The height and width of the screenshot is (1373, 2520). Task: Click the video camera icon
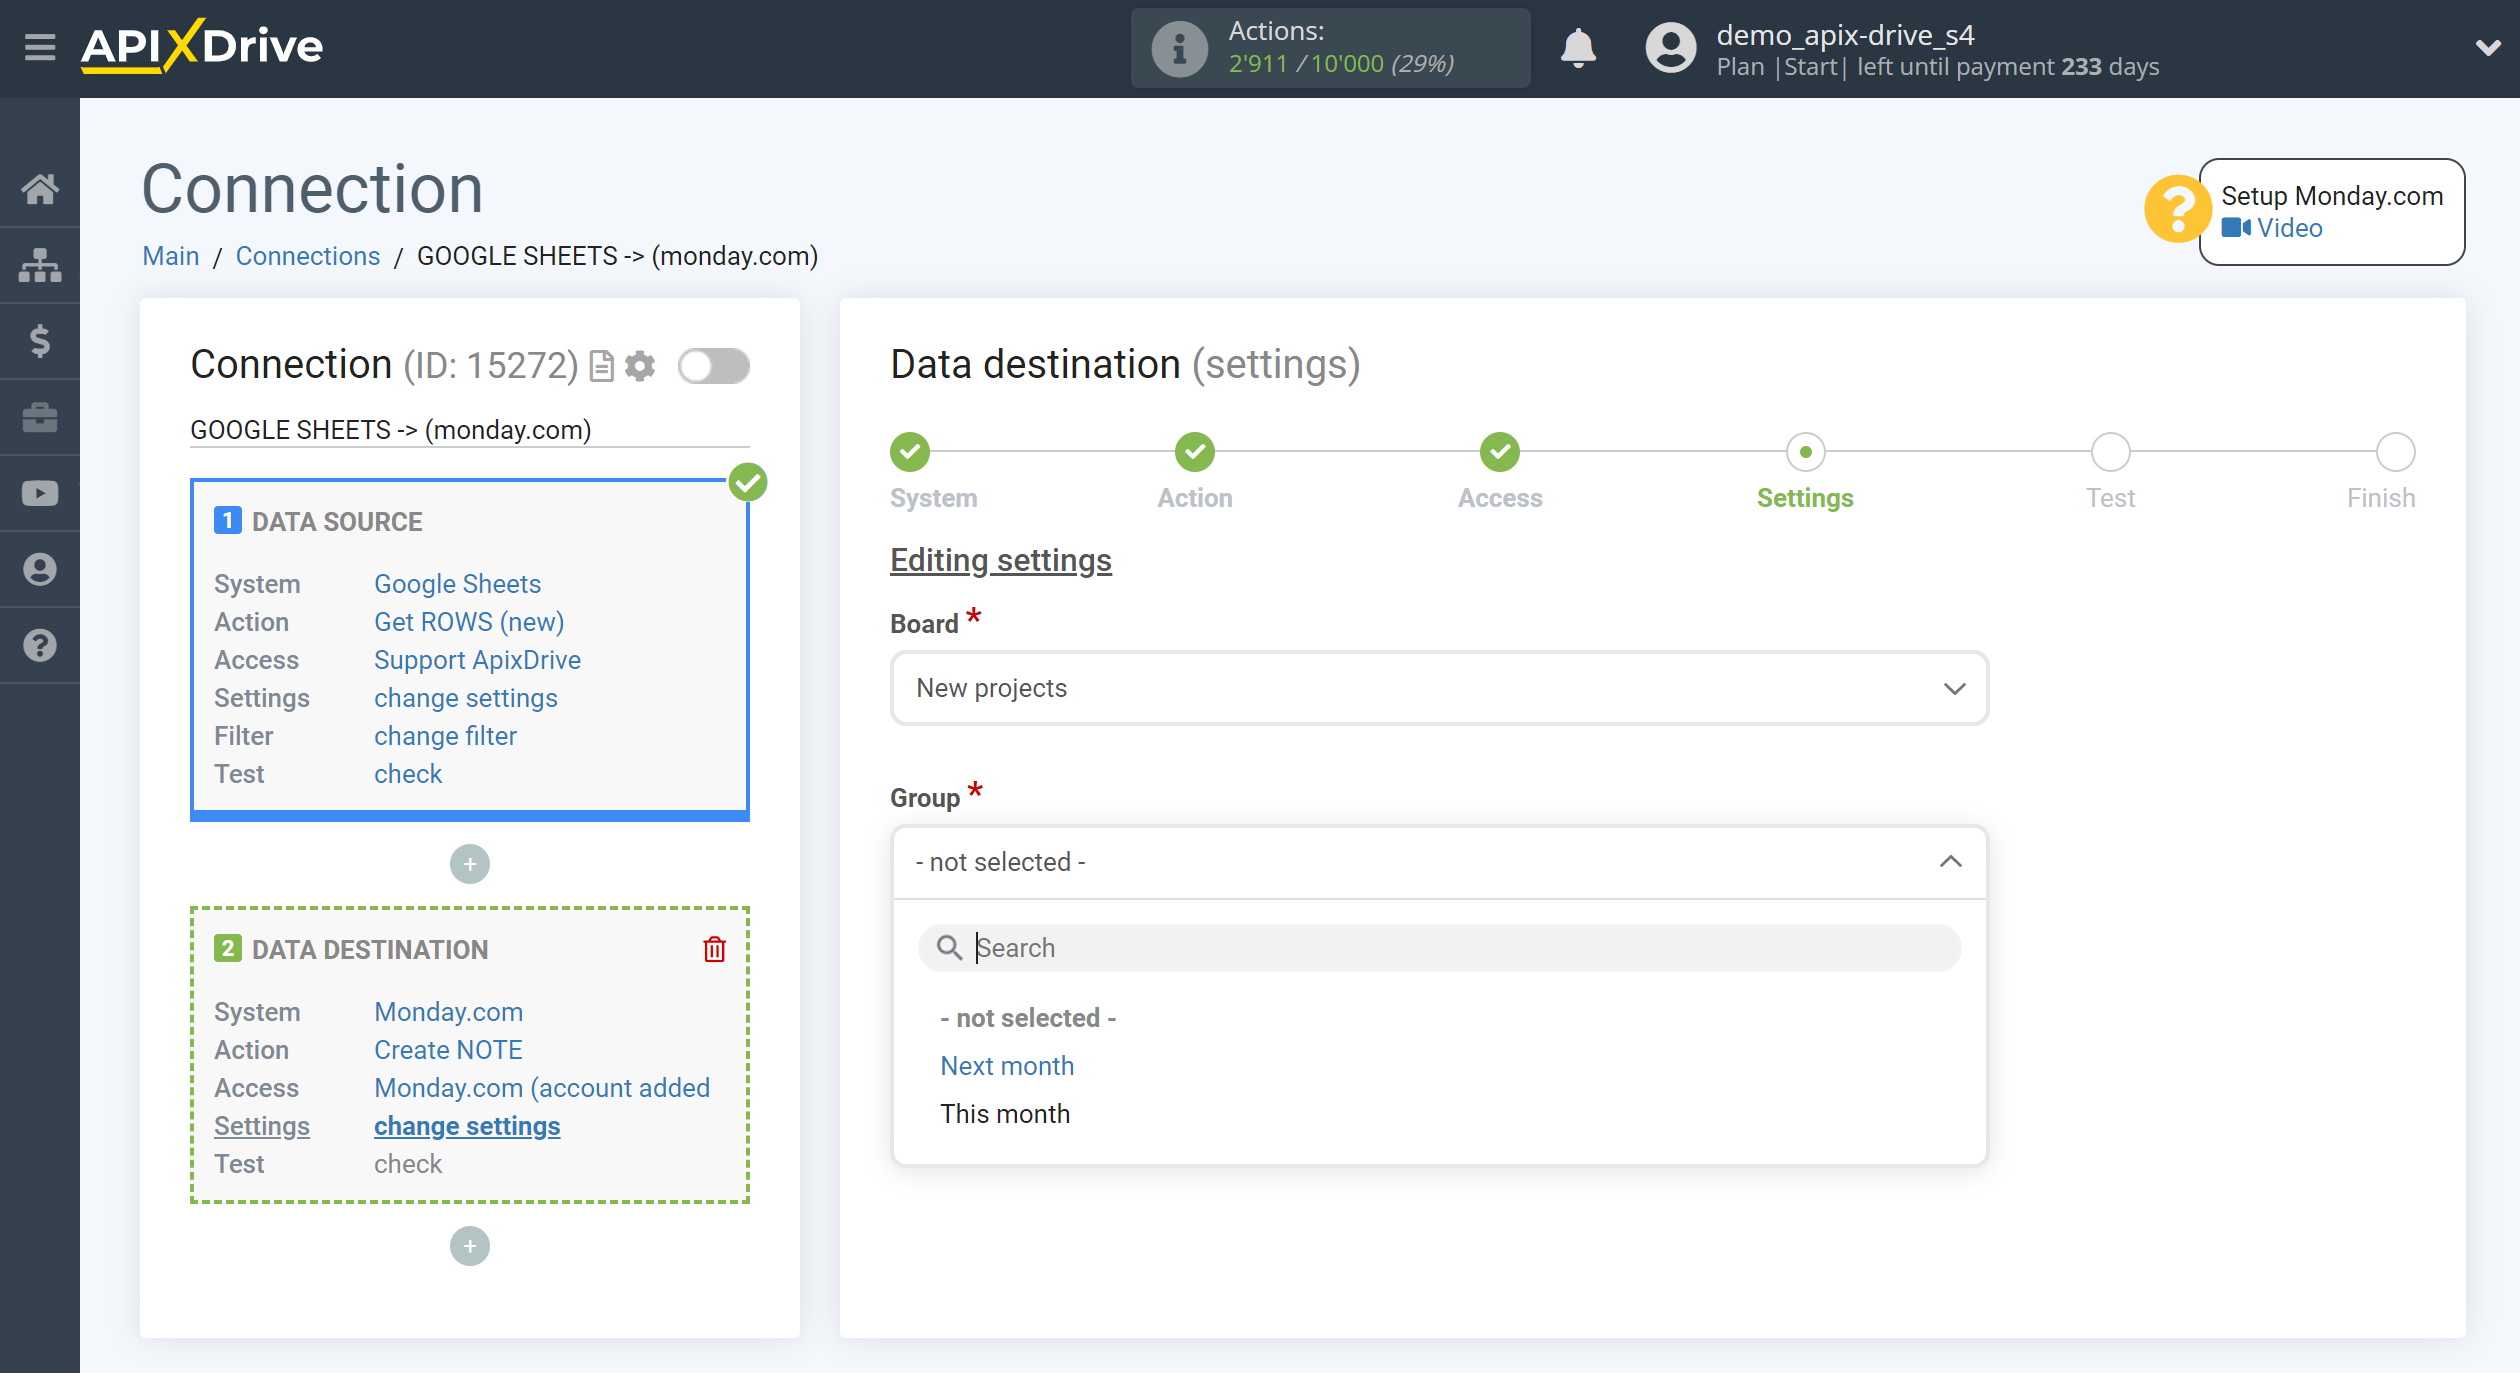2236,228
